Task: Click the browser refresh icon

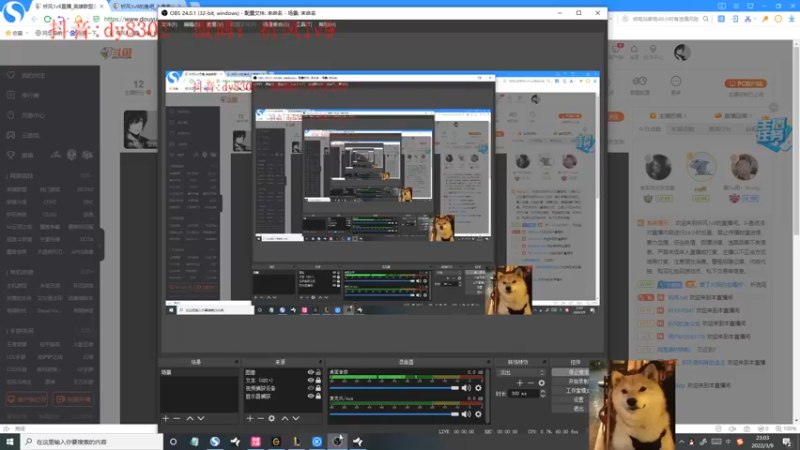Action: tap(47, 19)
